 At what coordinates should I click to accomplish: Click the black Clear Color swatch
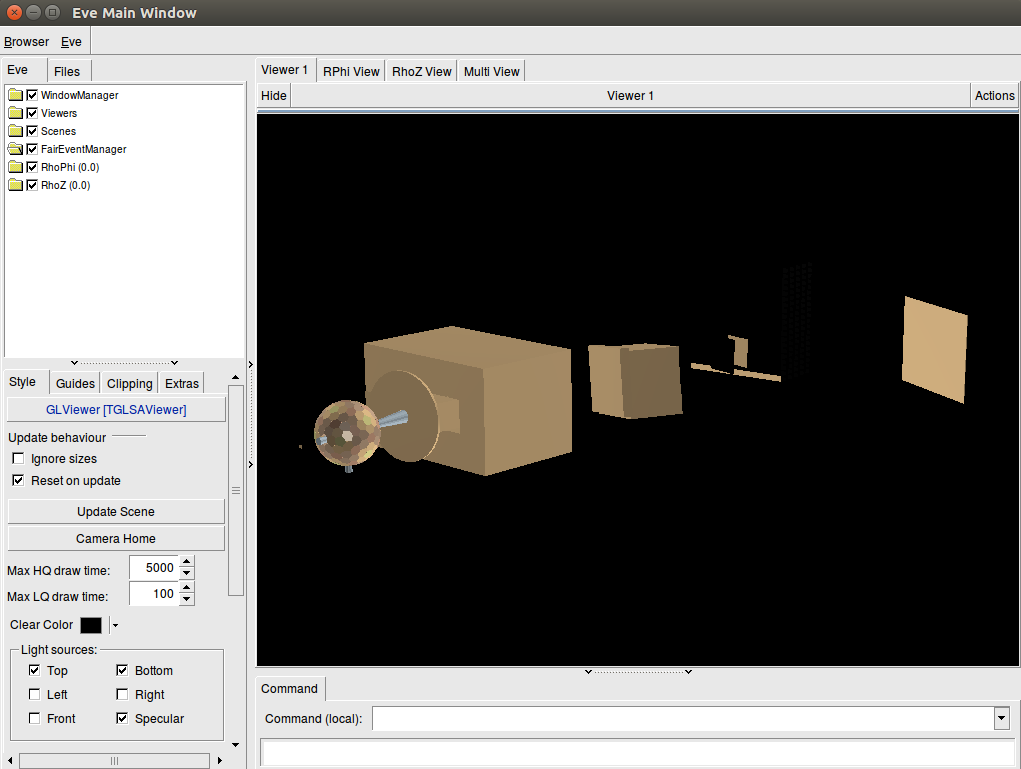click(91, 625)
